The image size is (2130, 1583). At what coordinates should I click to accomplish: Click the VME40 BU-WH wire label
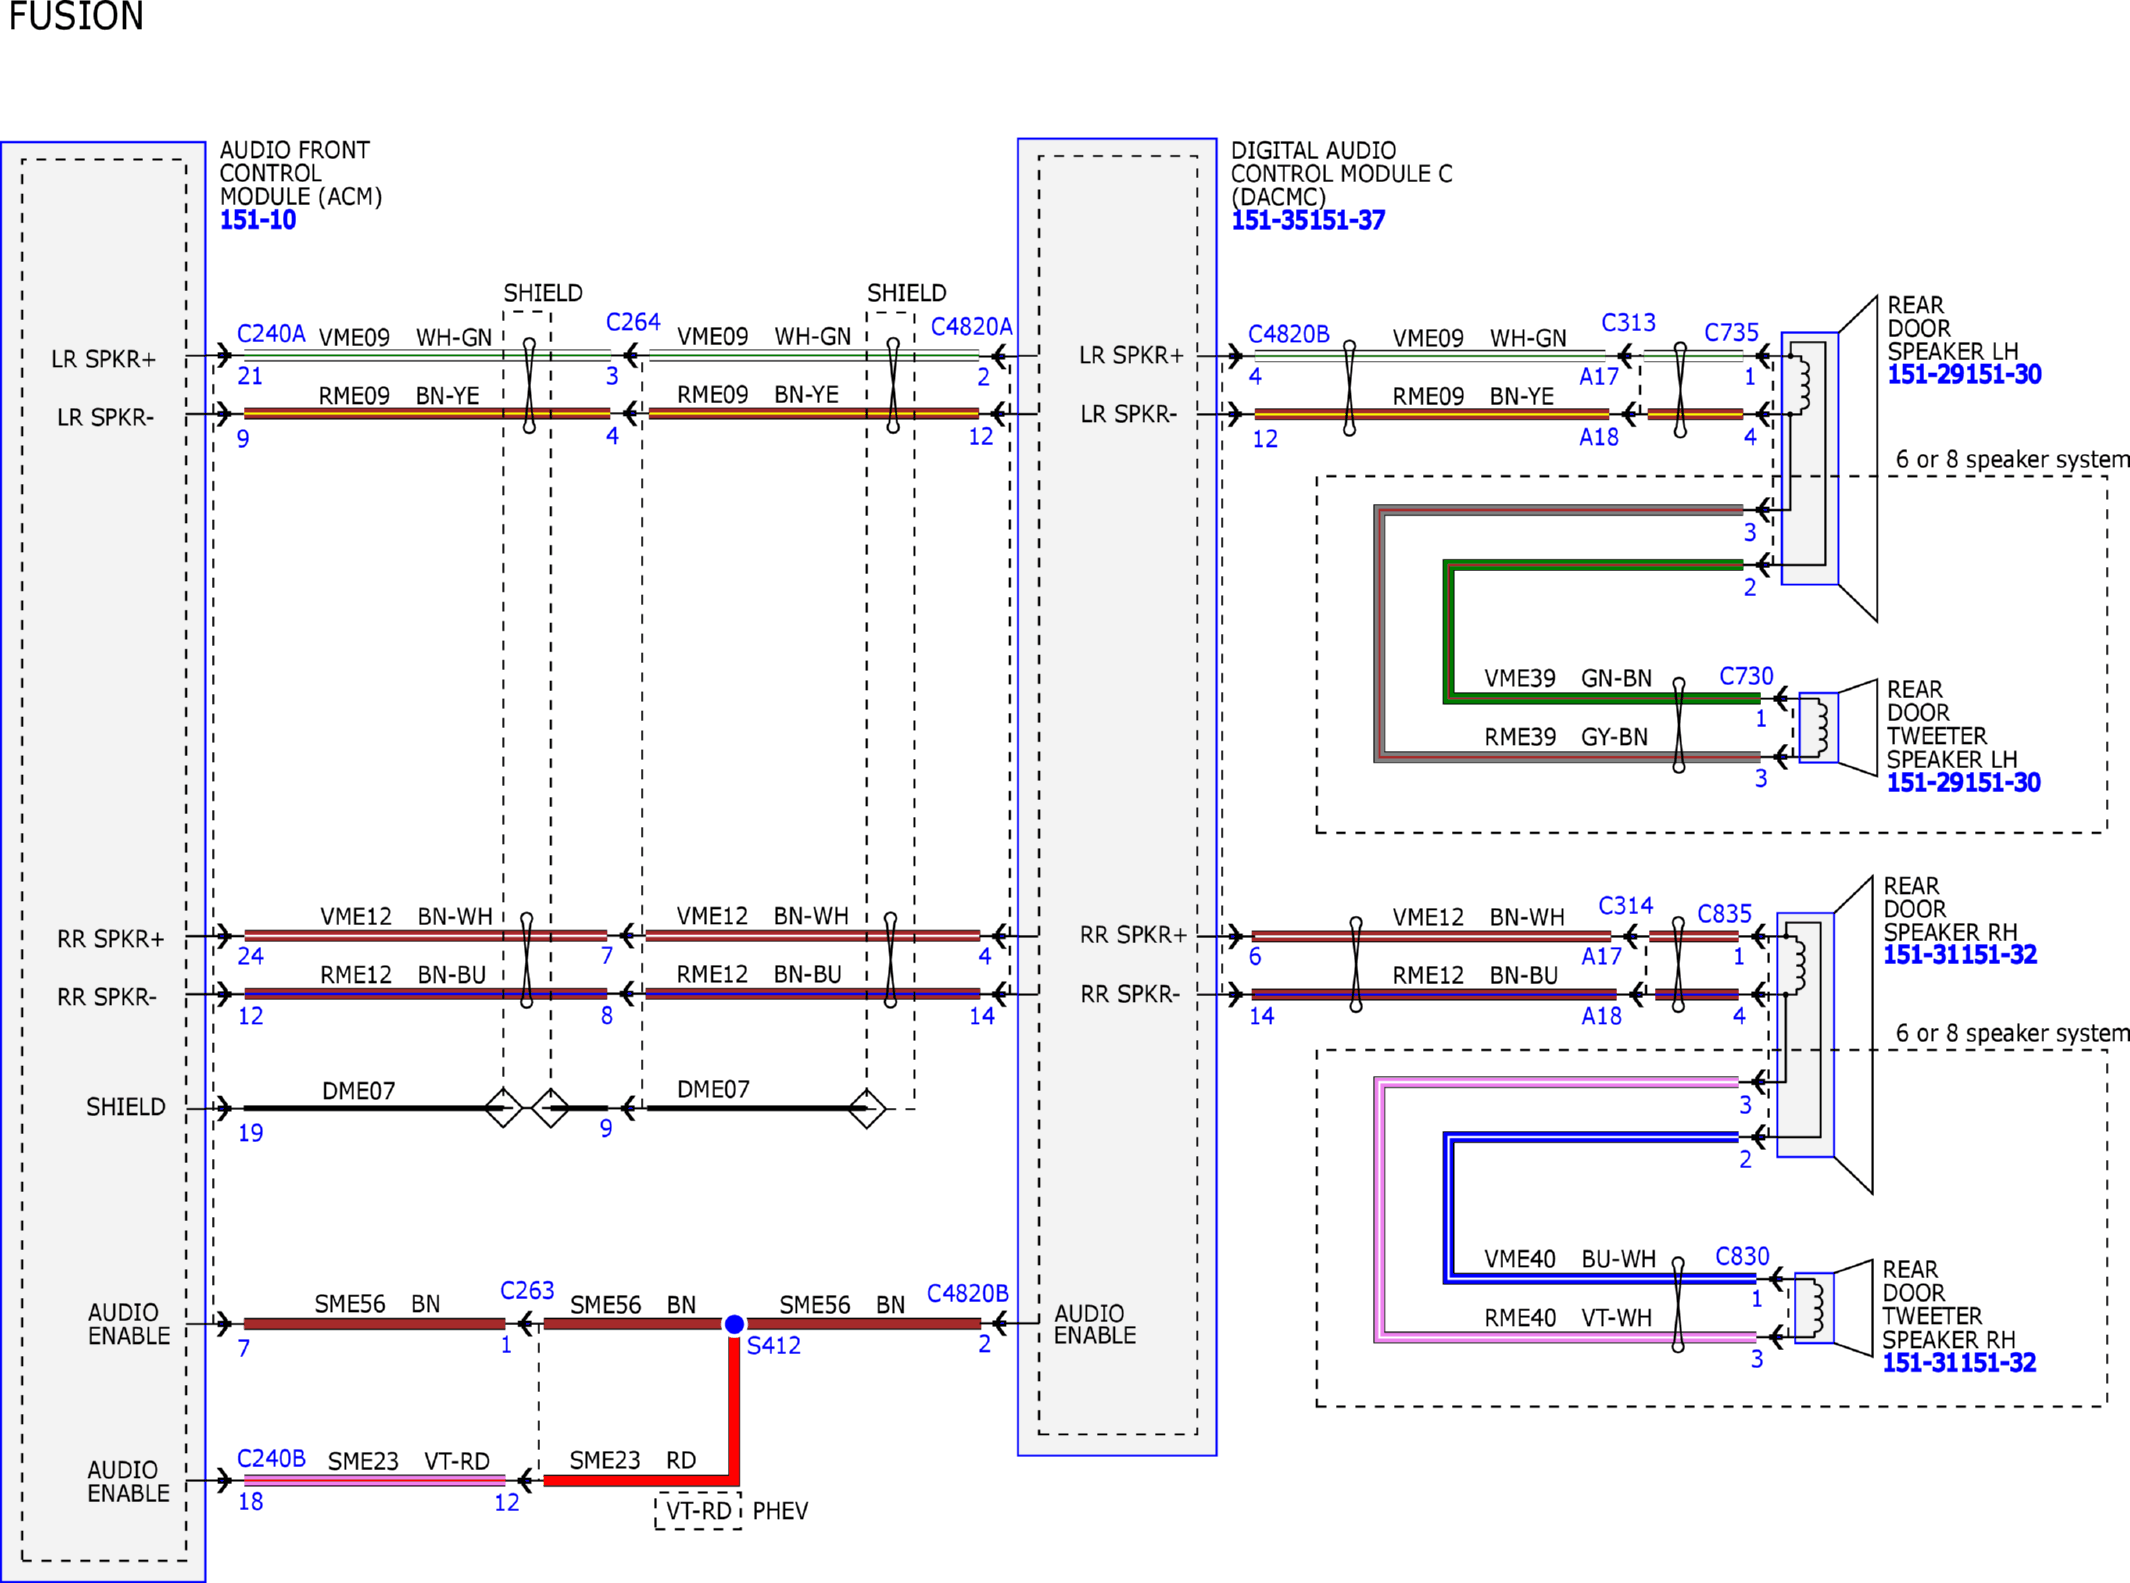(x=1570, y=1259)
